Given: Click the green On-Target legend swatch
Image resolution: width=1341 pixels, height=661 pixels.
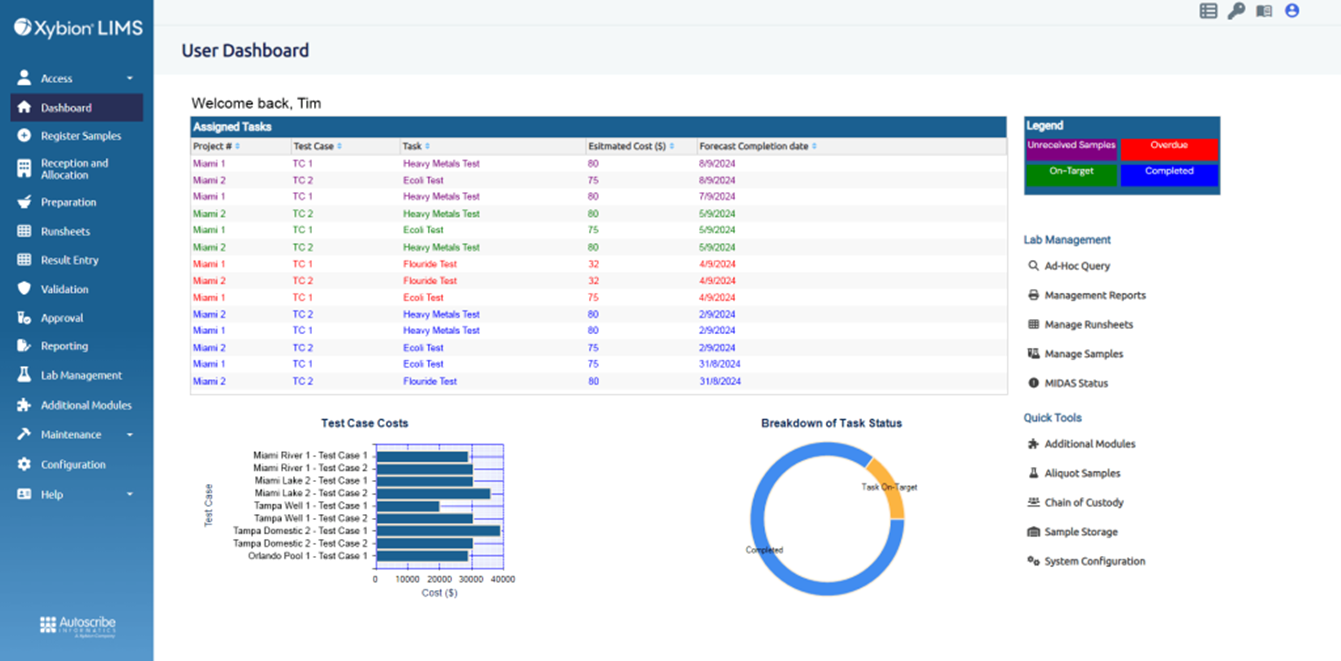Looking at the screenshot, I should [x=1072, y=175].
